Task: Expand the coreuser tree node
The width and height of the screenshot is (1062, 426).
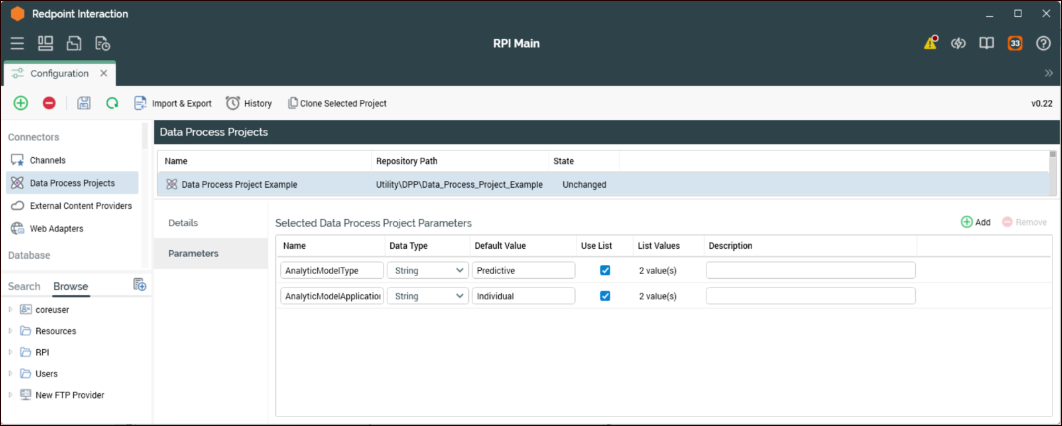Action: pos(10,309)
